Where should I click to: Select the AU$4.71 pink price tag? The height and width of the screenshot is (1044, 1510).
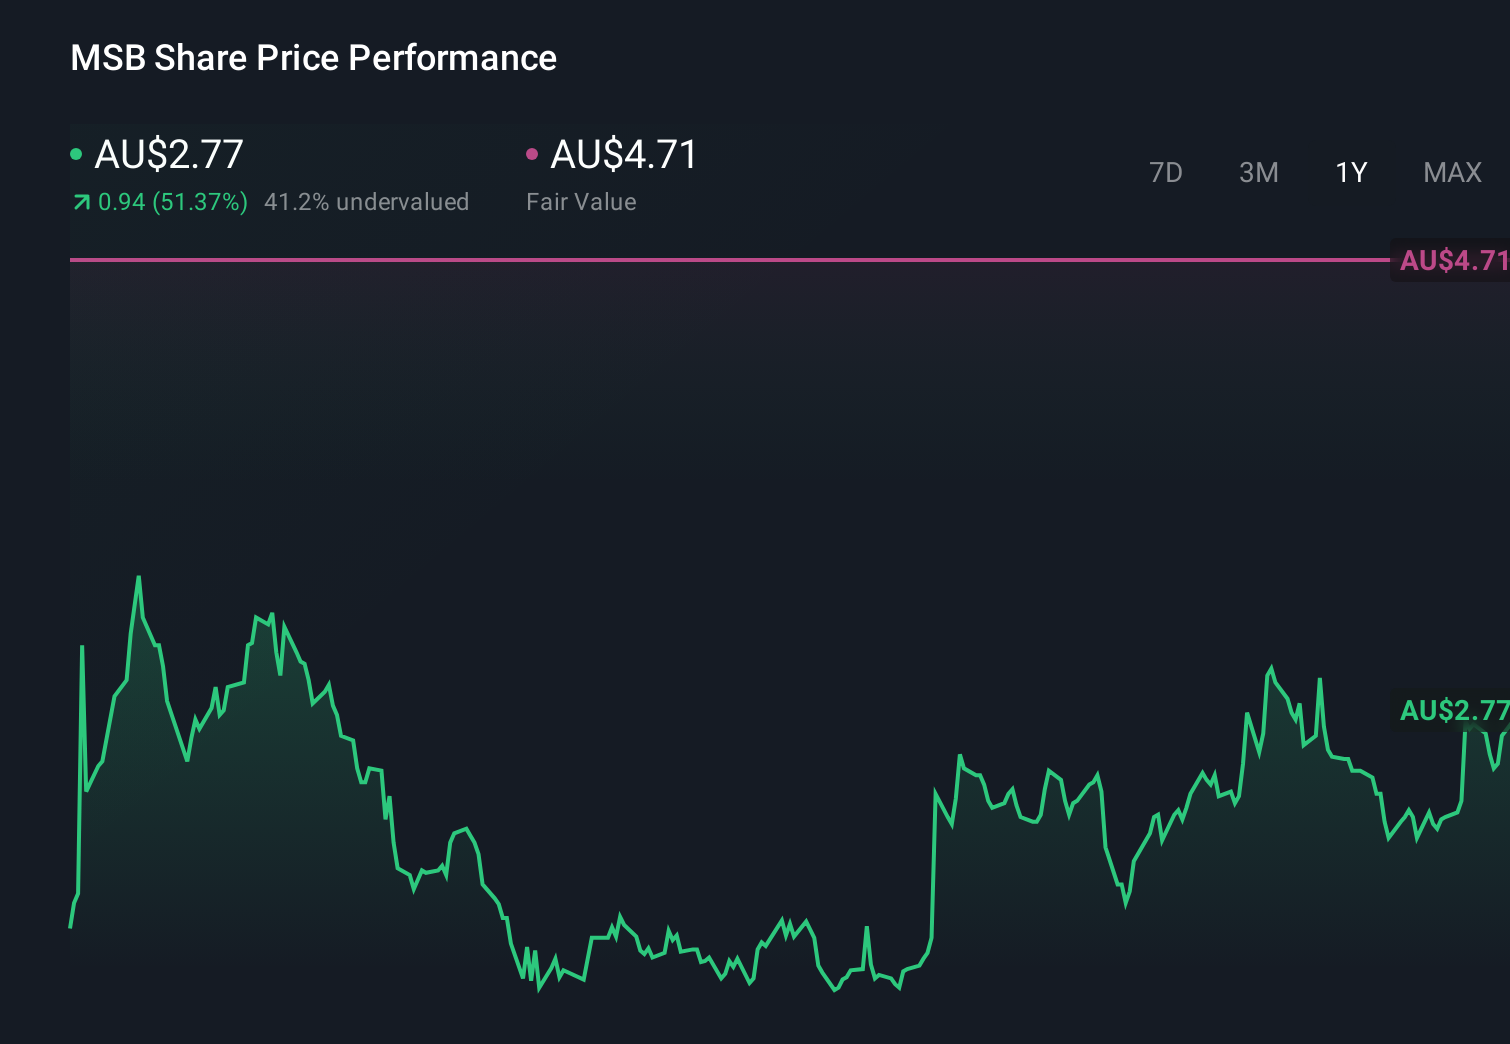(1453, 262)
